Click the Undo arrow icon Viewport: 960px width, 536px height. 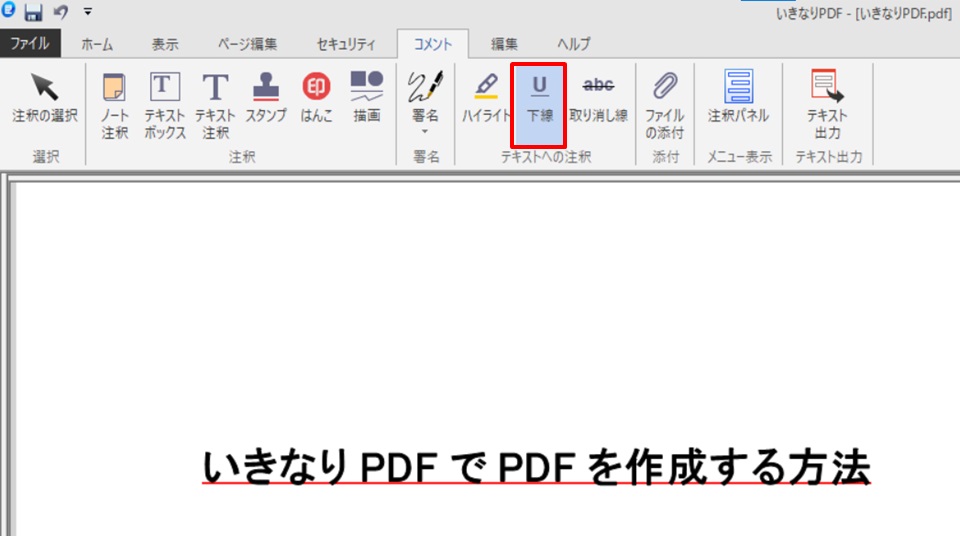click(61, 12)
